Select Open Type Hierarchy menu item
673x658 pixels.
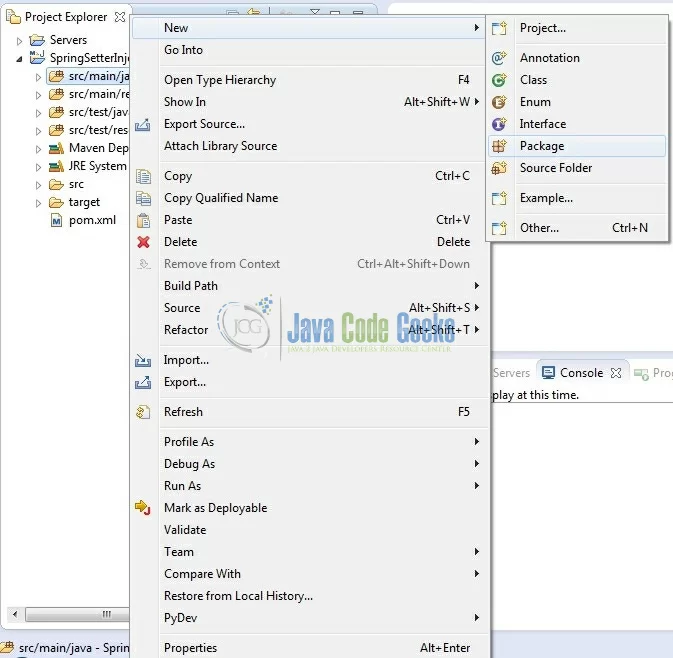click(x=309, y=80)
